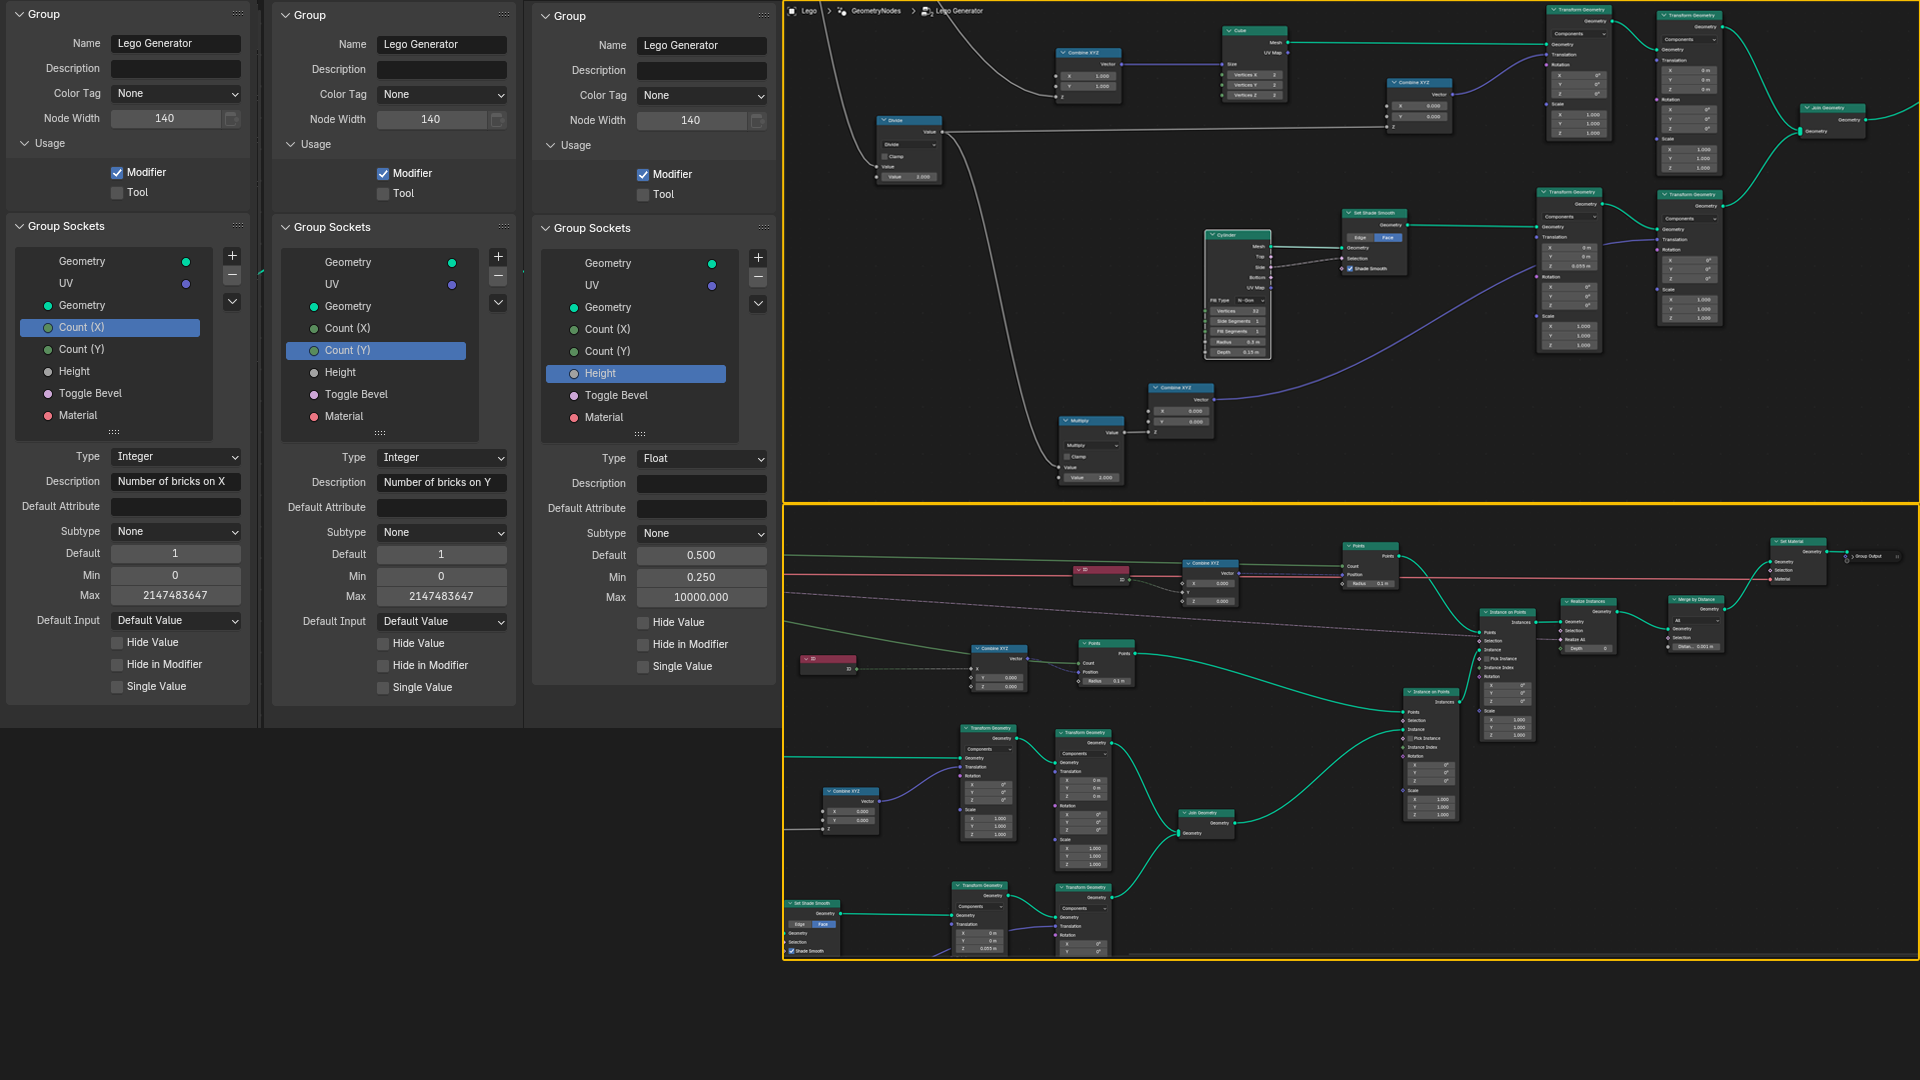Uncheck Shade Smooth on upper Set Shade Smooth node

point(1350,269)
